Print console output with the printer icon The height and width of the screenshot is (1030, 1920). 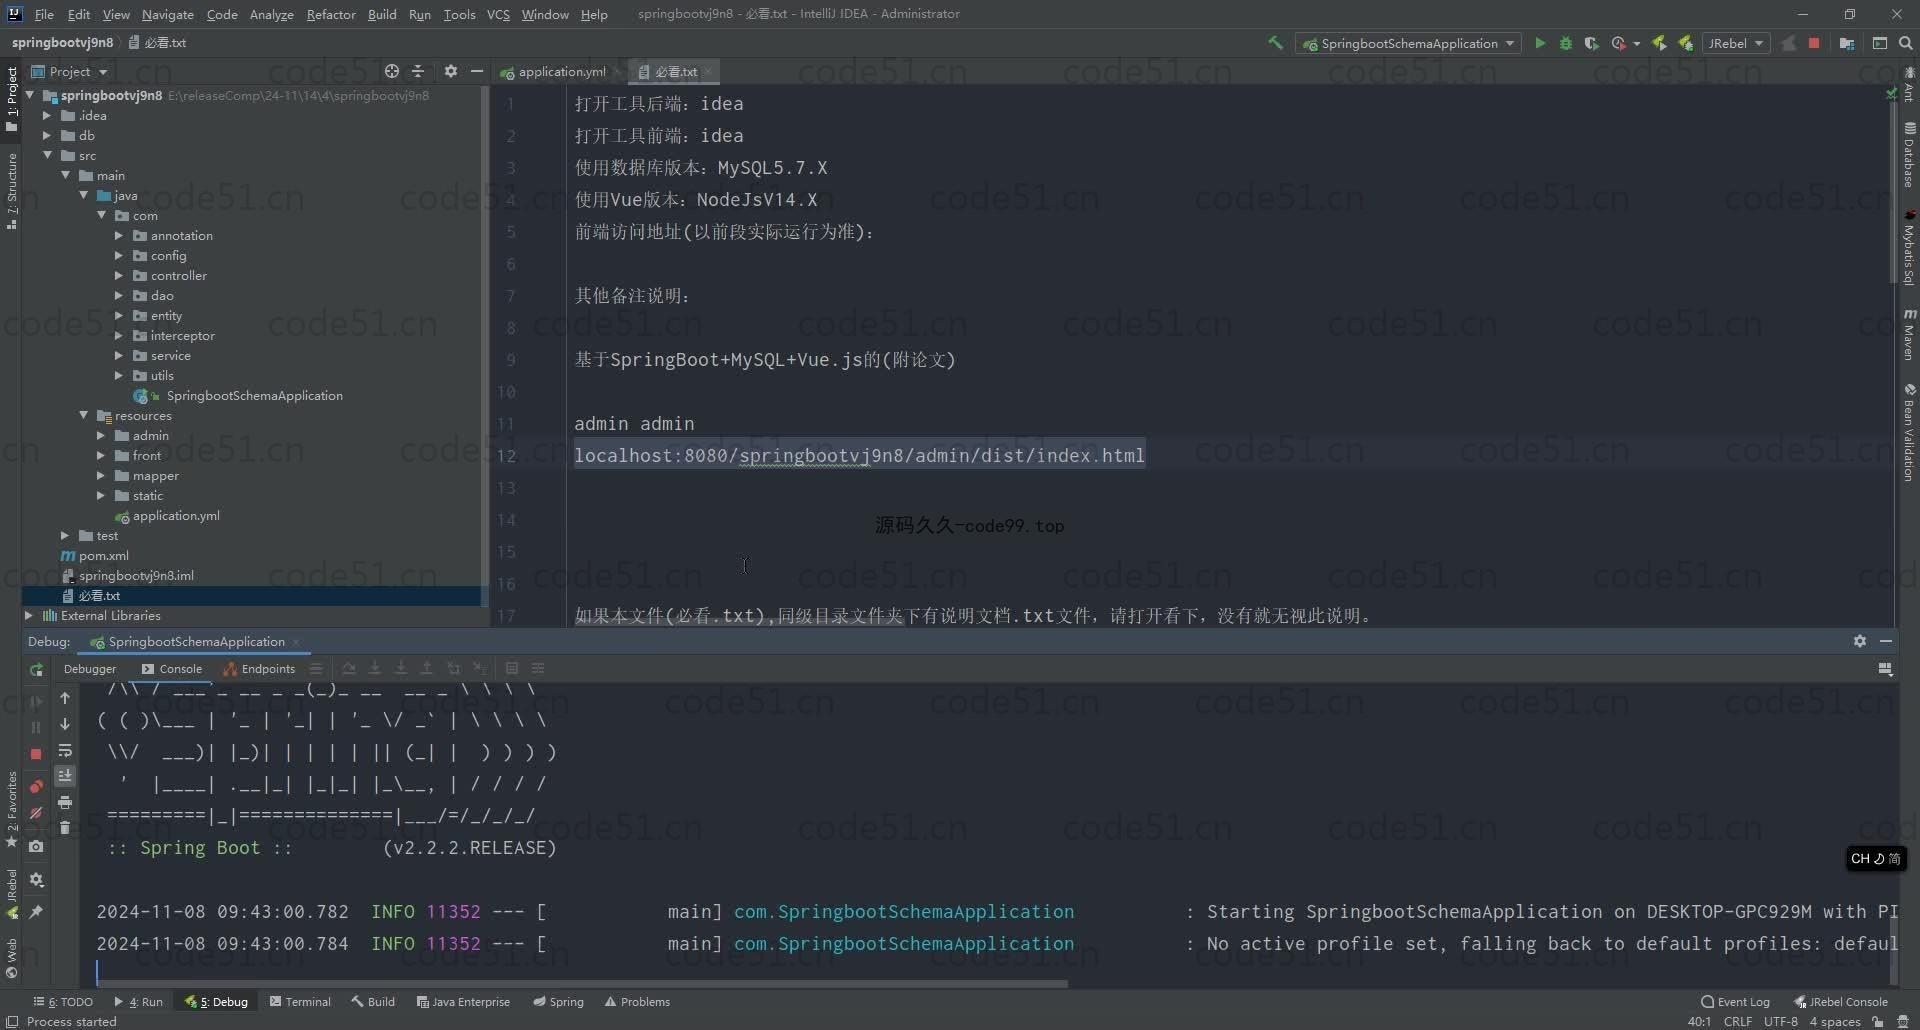tap(65, 802)
